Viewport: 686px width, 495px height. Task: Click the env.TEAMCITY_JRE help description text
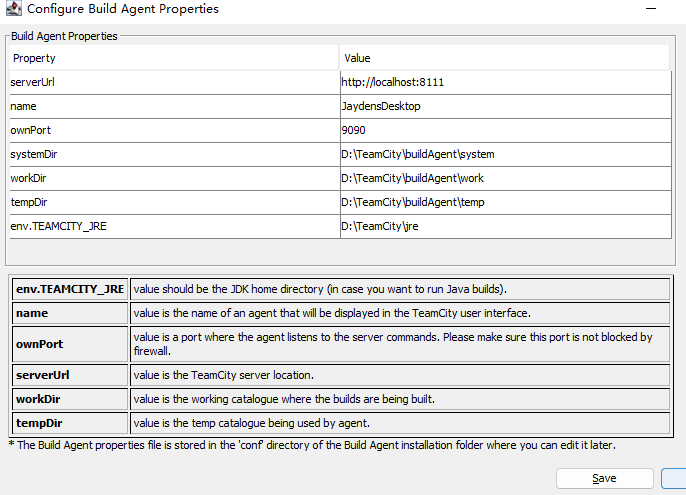[320, 289]
